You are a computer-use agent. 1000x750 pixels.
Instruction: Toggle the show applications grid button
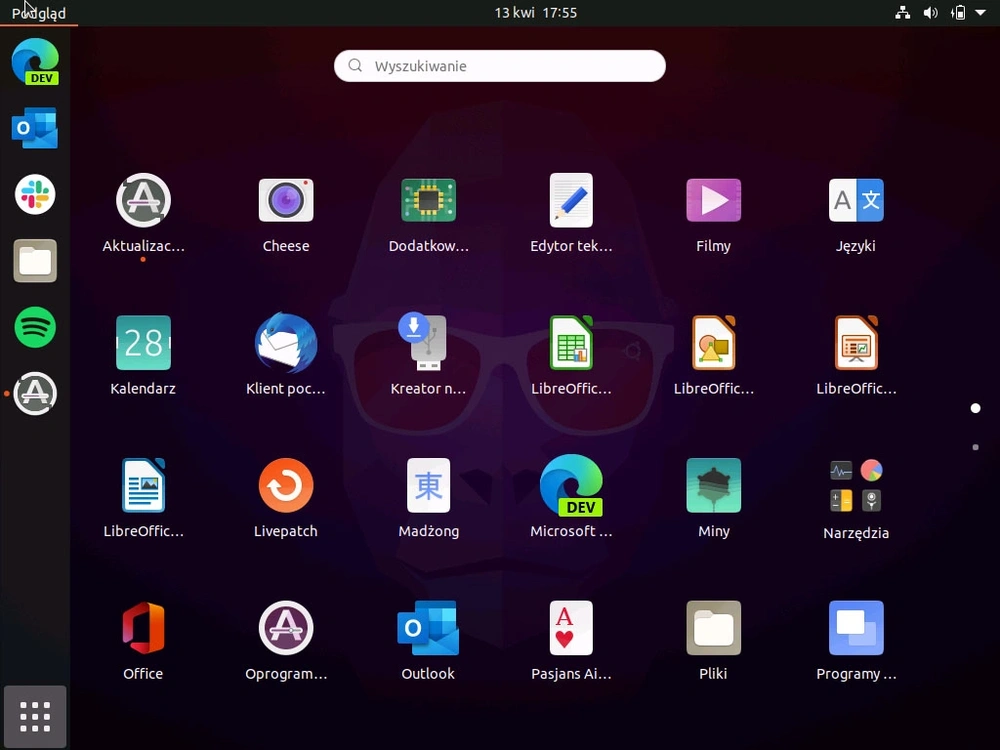point(35,717)
